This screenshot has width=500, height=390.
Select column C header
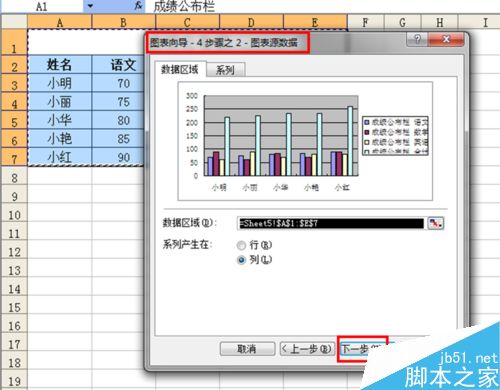[187, 22]
